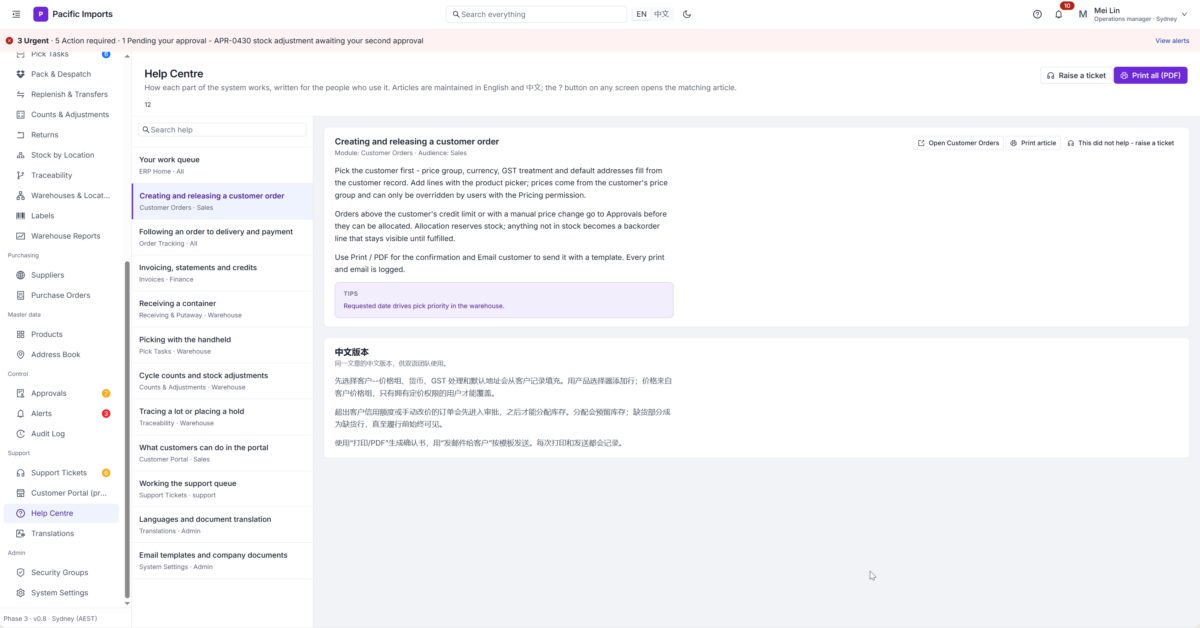
Task: Open Purchase Orders icon
Action: point(21,295)
